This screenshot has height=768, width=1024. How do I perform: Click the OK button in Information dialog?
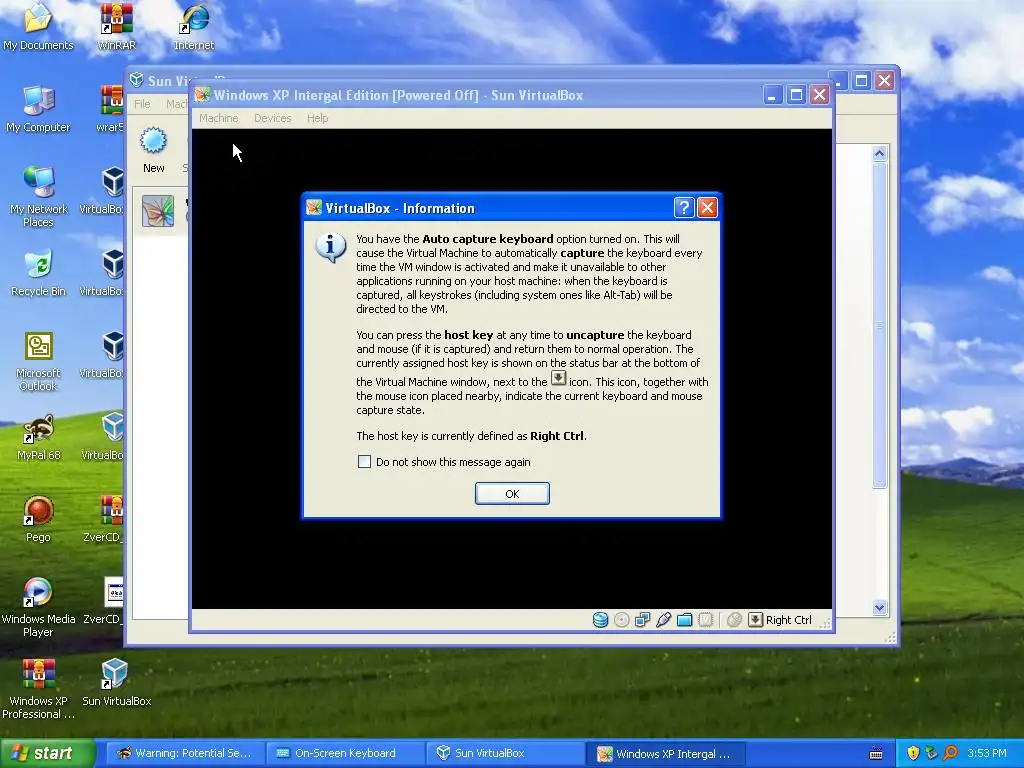tap(512, 494)
